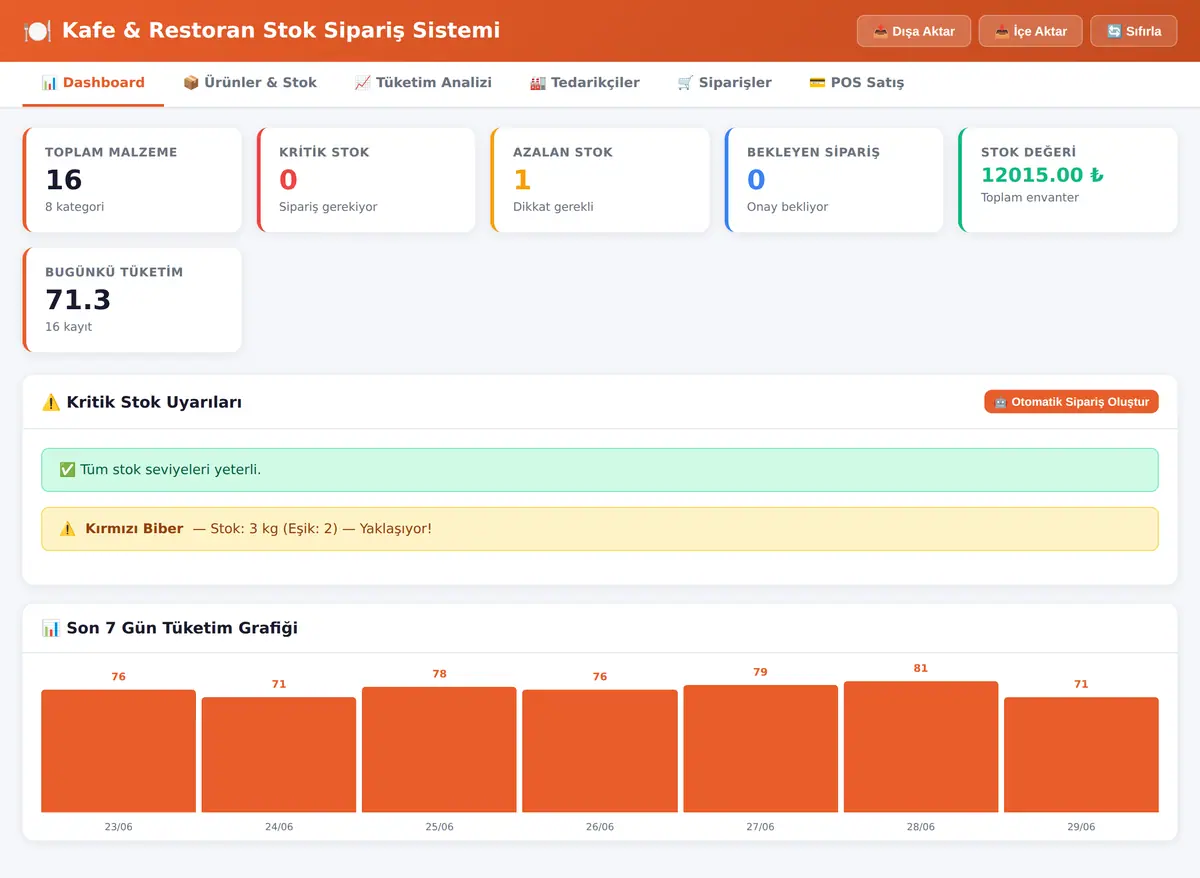The width and height of the screenshot is (1200, 878).
Task: Click the Bekleyen Sipariş summary card
Action: coord(834,180)
